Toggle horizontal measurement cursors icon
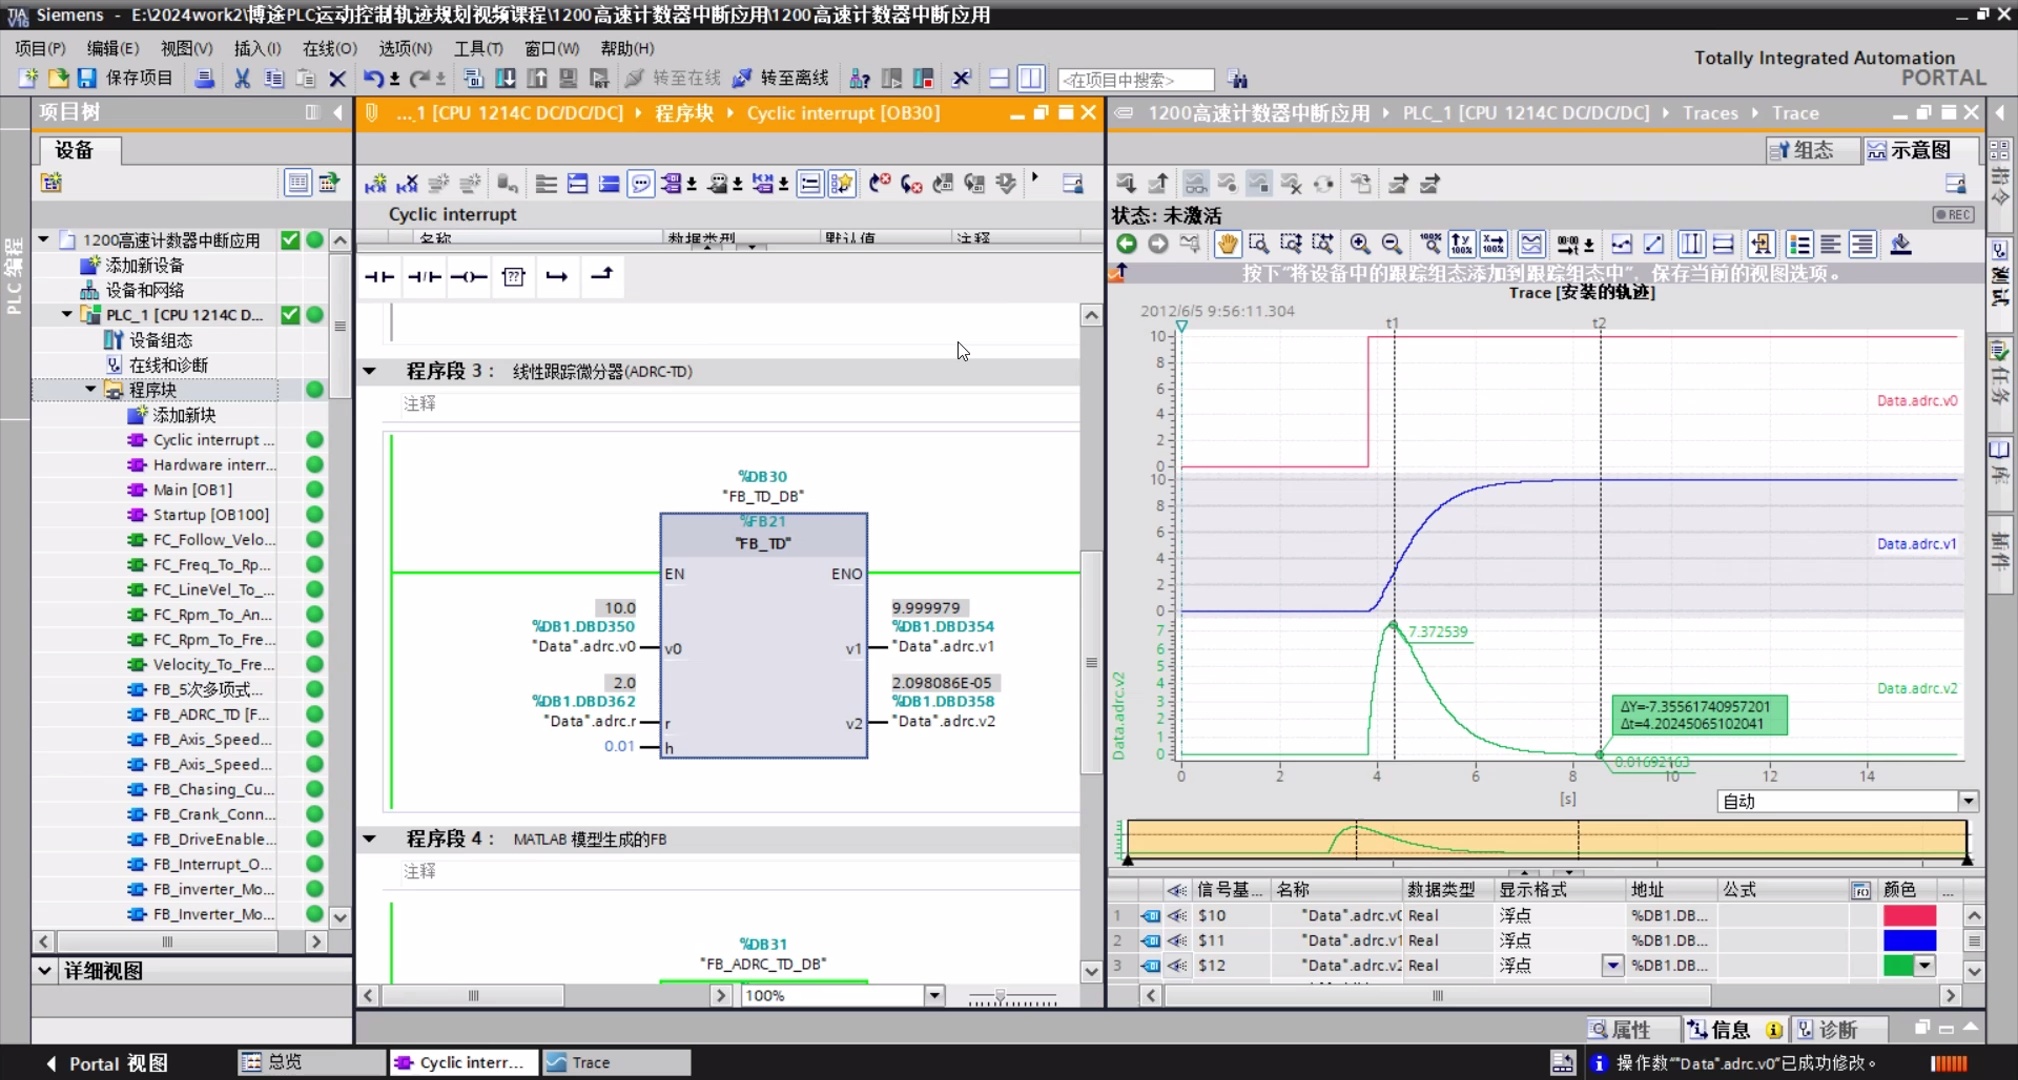Viewport: 2018px width, 1080px height. tap(1723, 244)
